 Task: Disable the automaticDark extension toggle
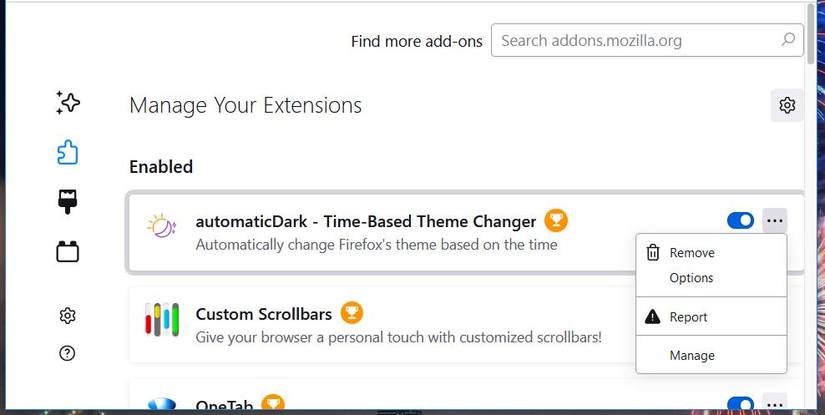click(740, 221)
